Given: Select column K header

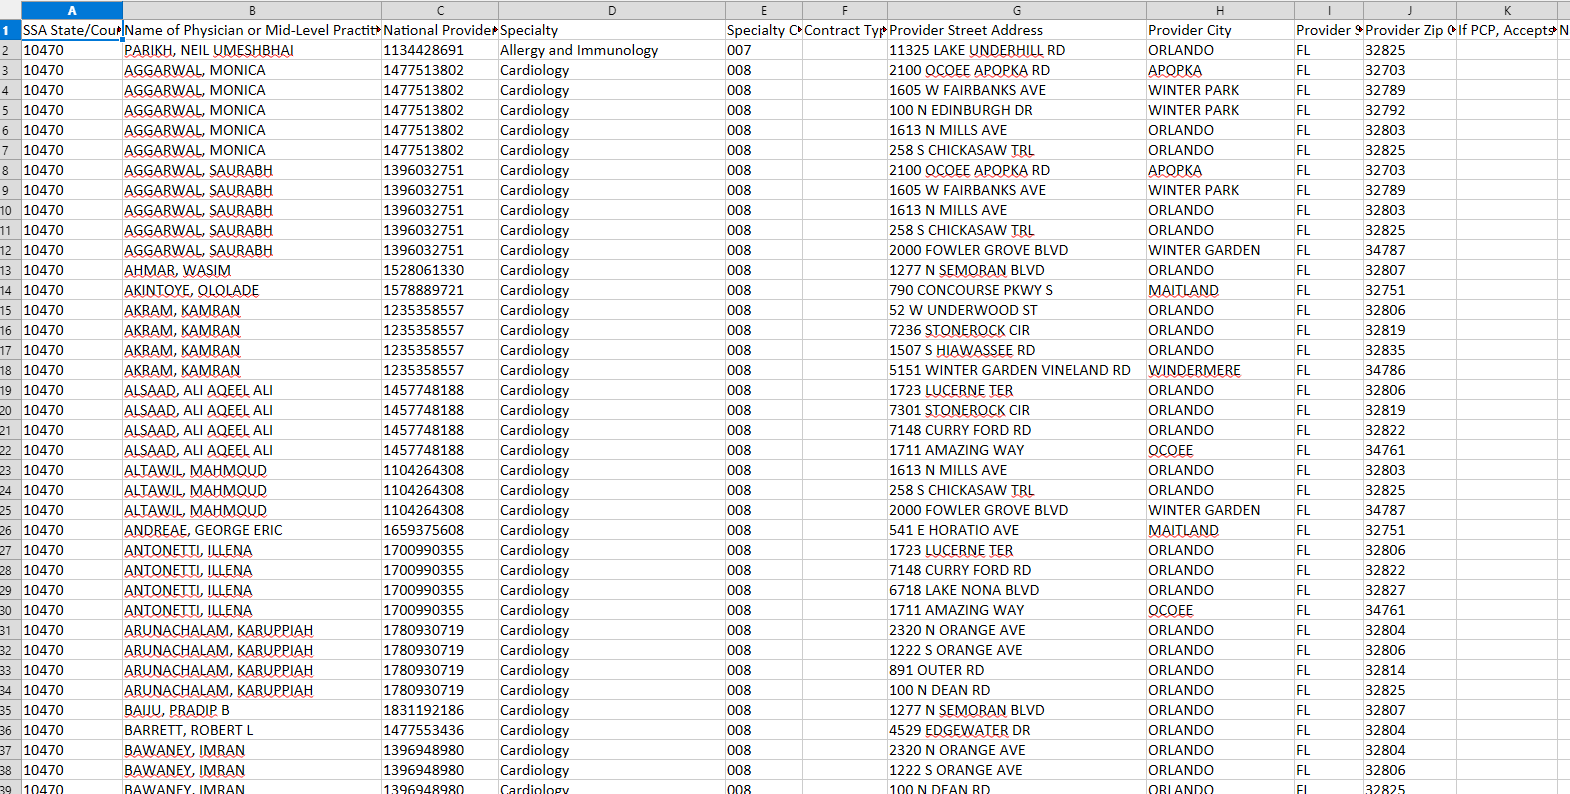Looking at the screenshot, I should (x=1507, y=10).
